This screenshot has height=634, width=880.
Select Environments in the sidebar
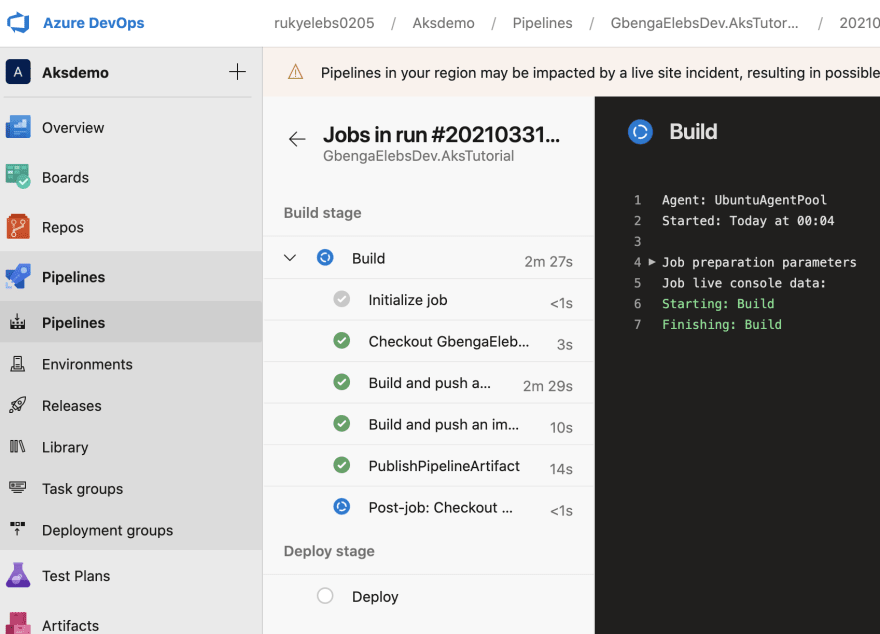[x=87, y=365]
